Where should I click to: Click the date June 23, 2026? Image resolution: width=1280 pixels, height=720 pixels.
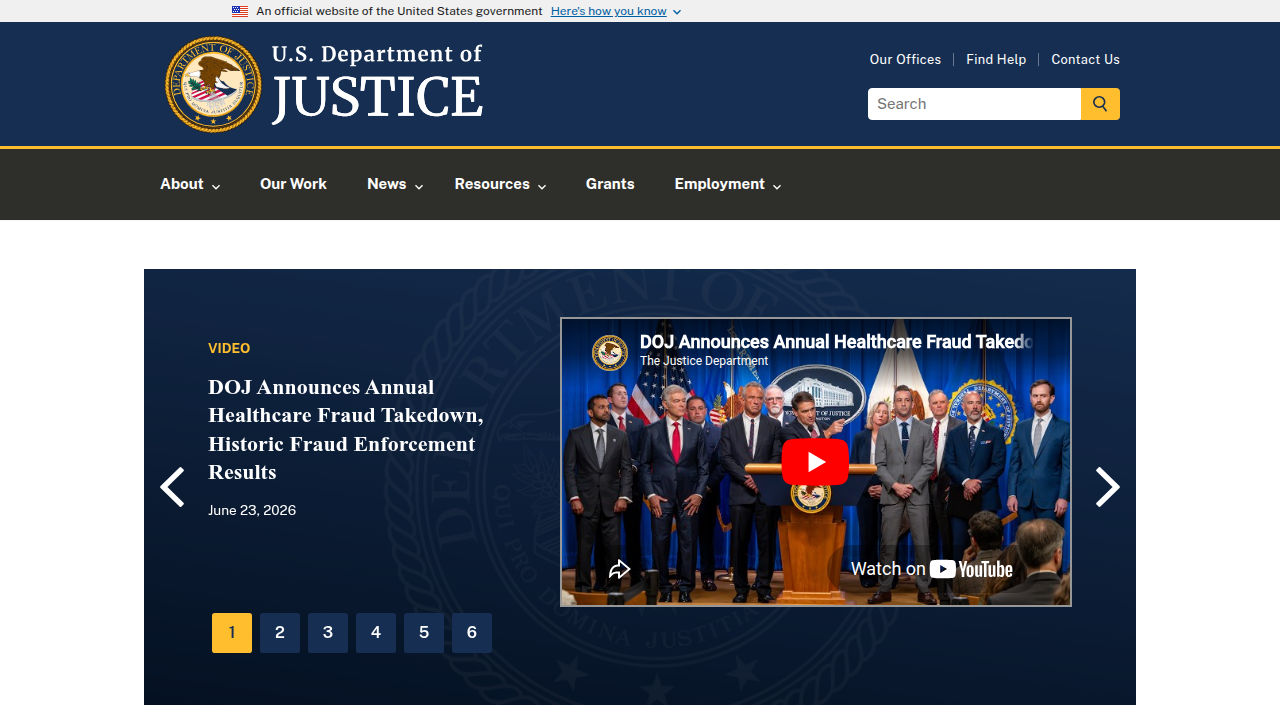pos(252,510)
